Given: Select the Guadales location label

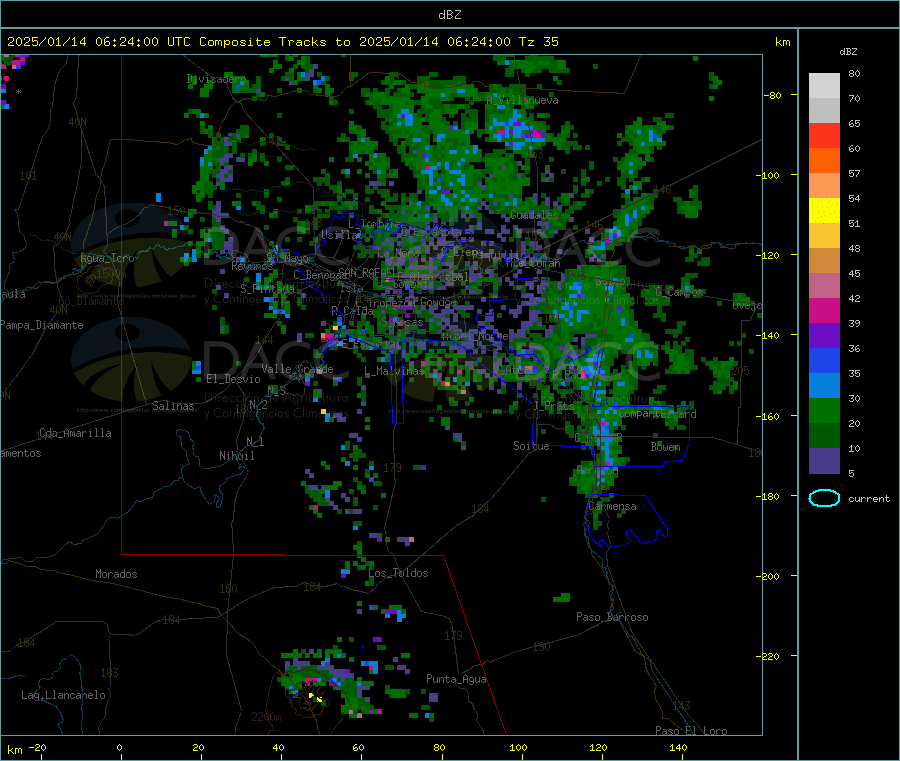Looking at the screenshot, I should [534, 215].
